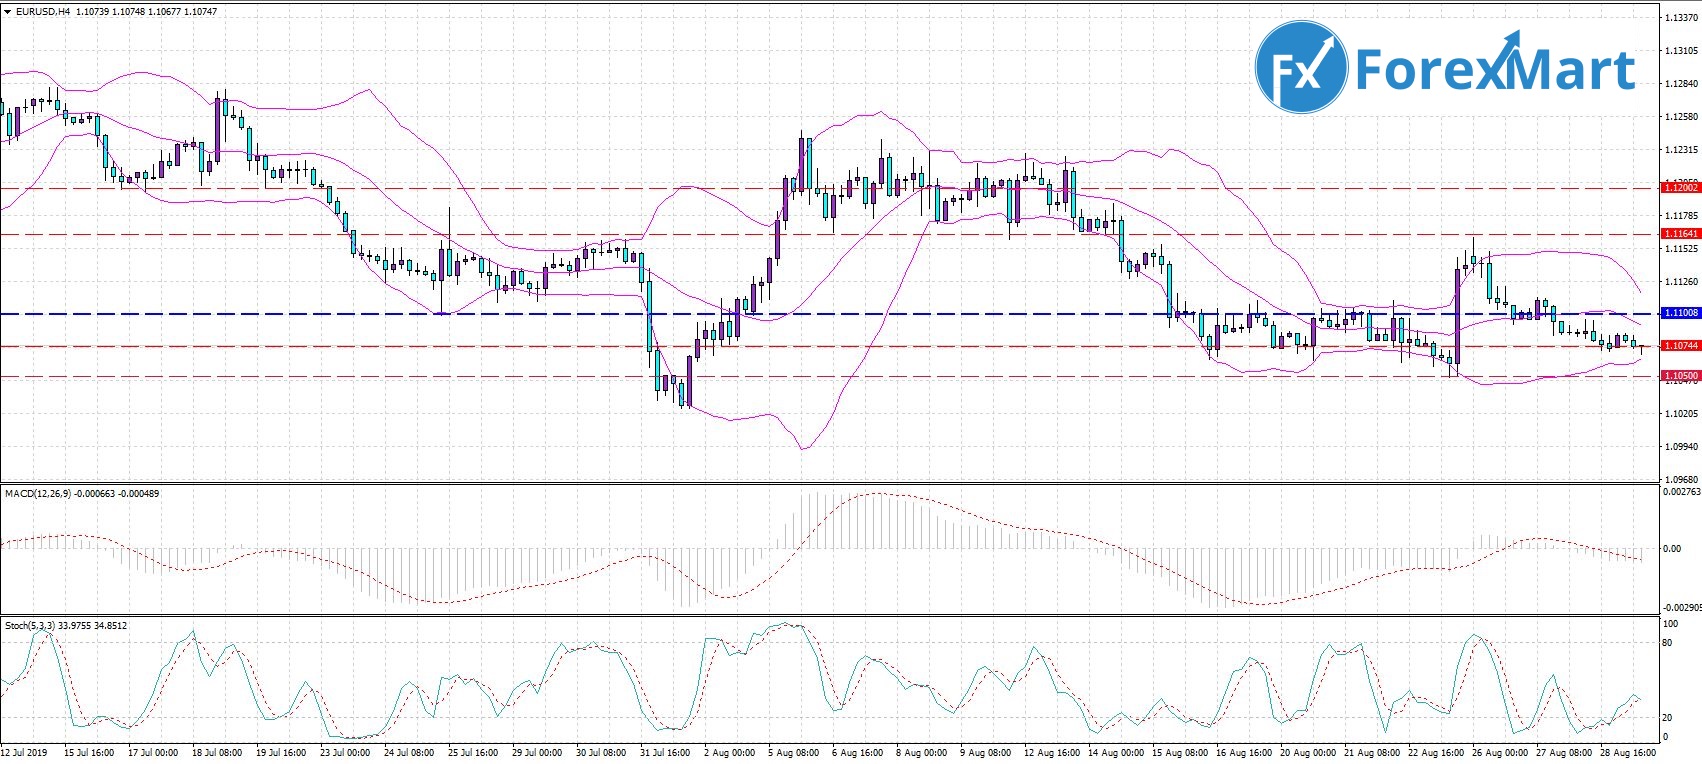Click Stochastic scale value 80

[1667, 643]
